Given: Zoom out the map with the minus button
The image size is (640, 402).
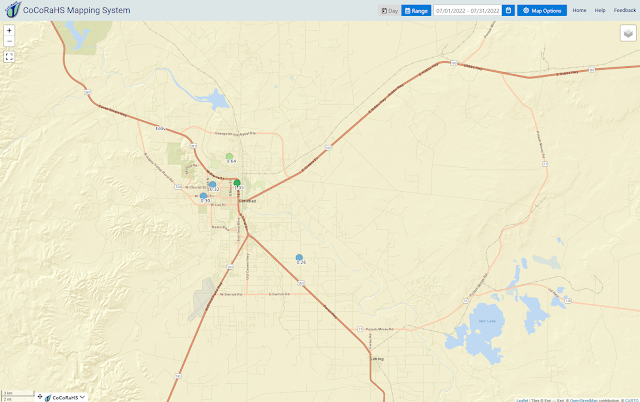Looking at the screenshot, I should point(9,41).
